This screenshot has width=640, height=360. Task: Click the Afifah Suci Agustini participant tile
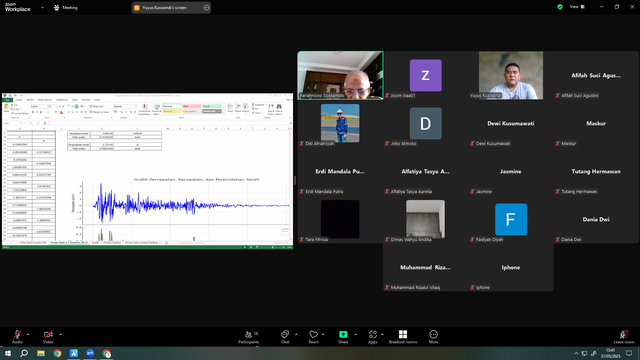(x=596, y=75)
